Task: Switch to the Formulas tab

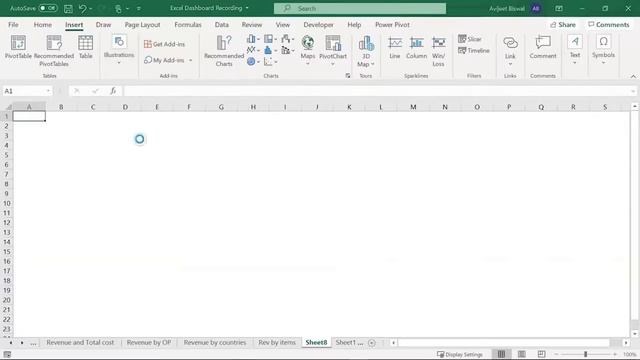Action: point(188,25)
